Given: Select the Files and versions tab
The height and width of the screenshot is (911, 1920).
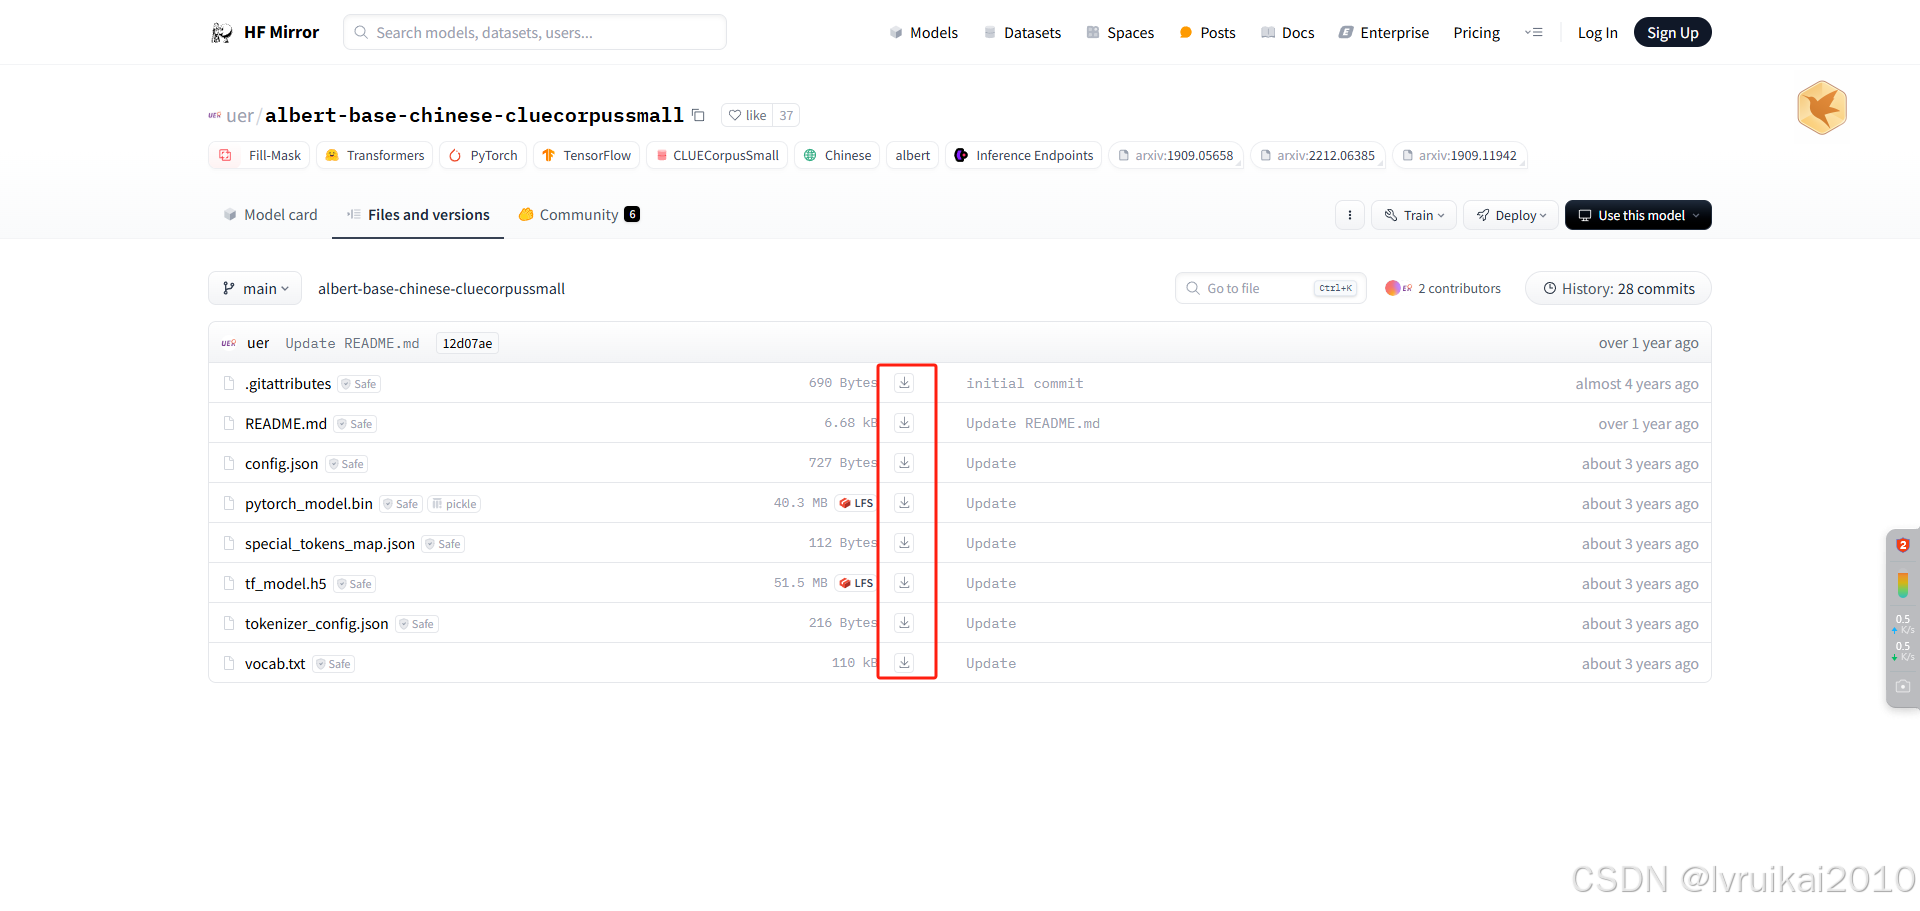Looking at the screenshot, I should 418,215.
